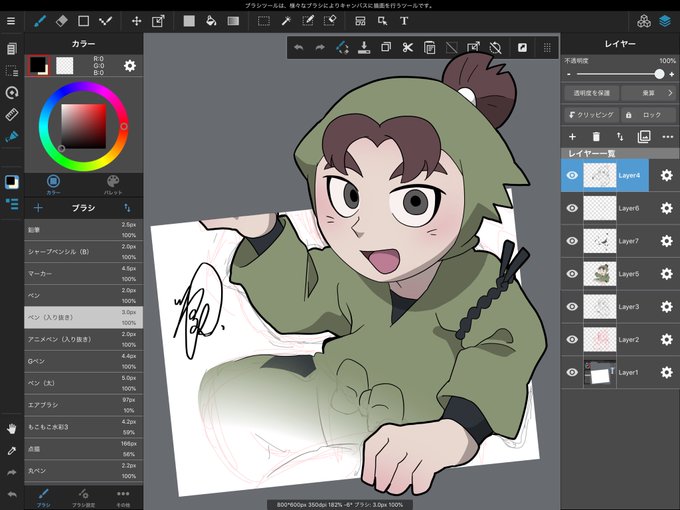Hide Layer3 with eye icon
The width and height of the screenshot is (680, 510).
click(572, 307)
